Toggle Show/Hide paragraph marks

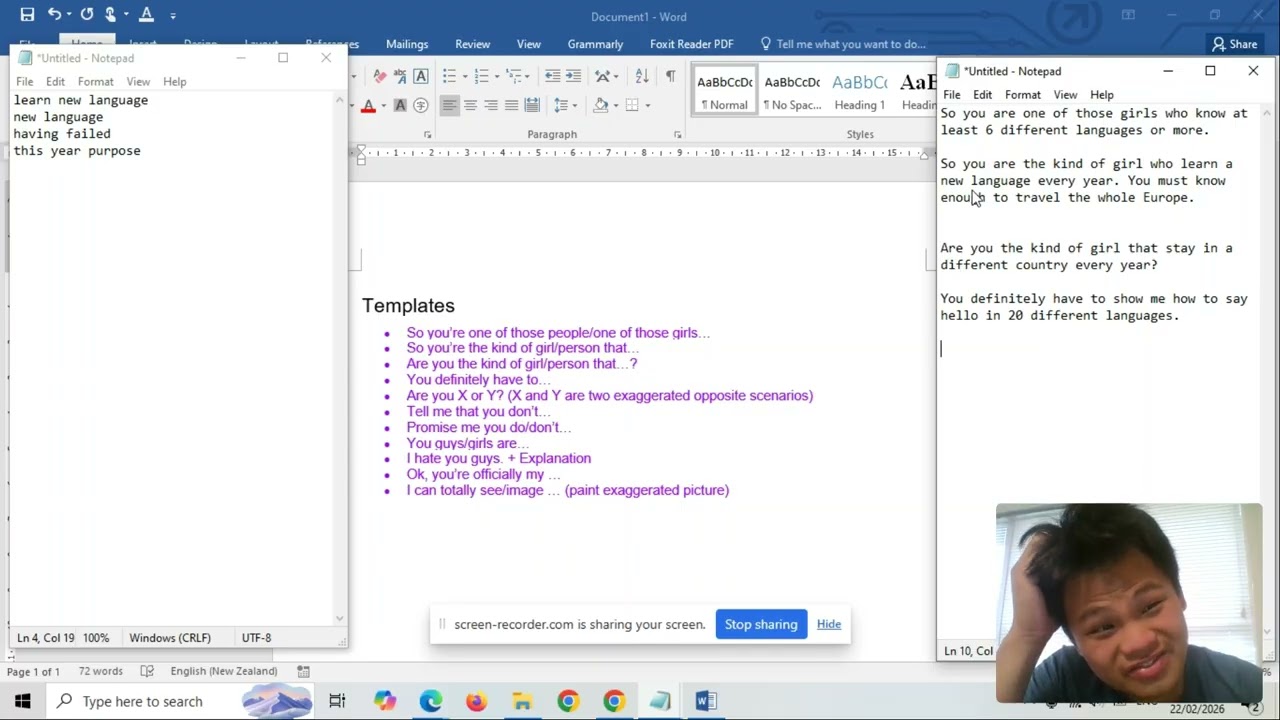pos(670,76)
